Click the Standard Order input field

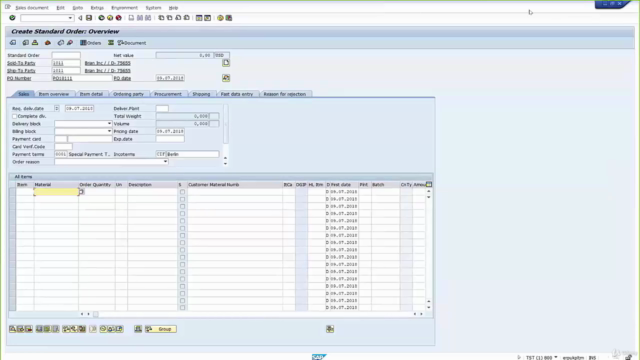click(x=66, y=55)
